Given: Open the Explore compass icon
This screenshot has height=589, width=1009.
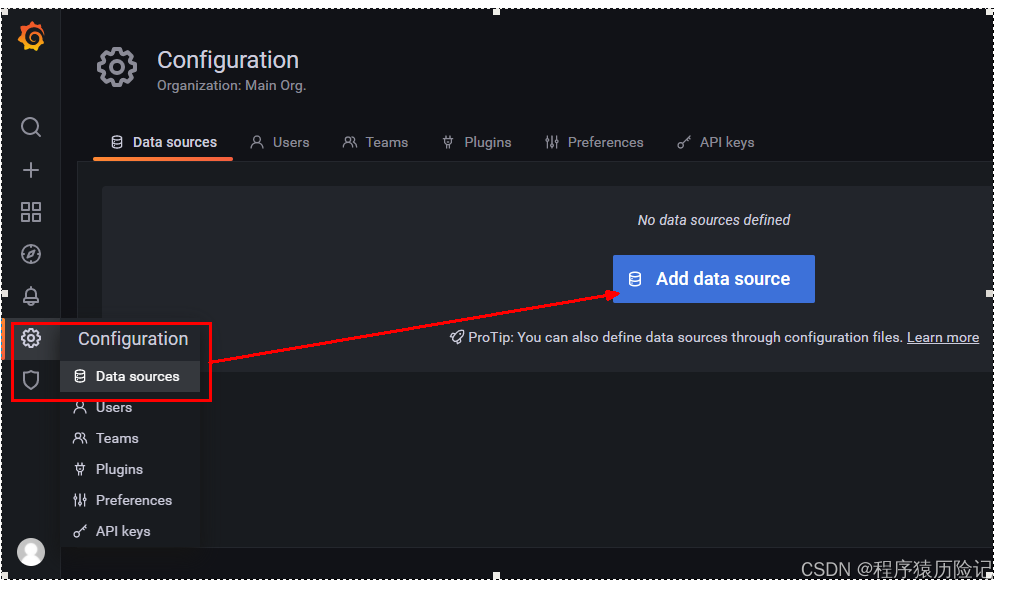Looking at the screenshot, I should click(x=31, y=254).
